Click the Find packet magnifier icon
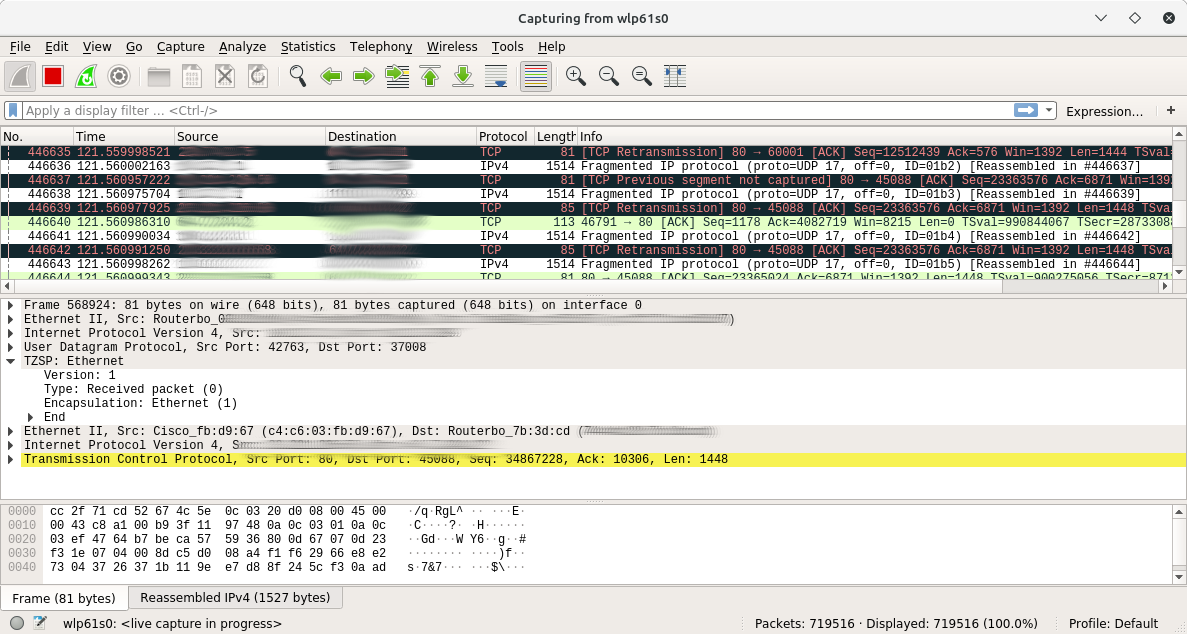The image size is (1187, 634). pos(297,76)
